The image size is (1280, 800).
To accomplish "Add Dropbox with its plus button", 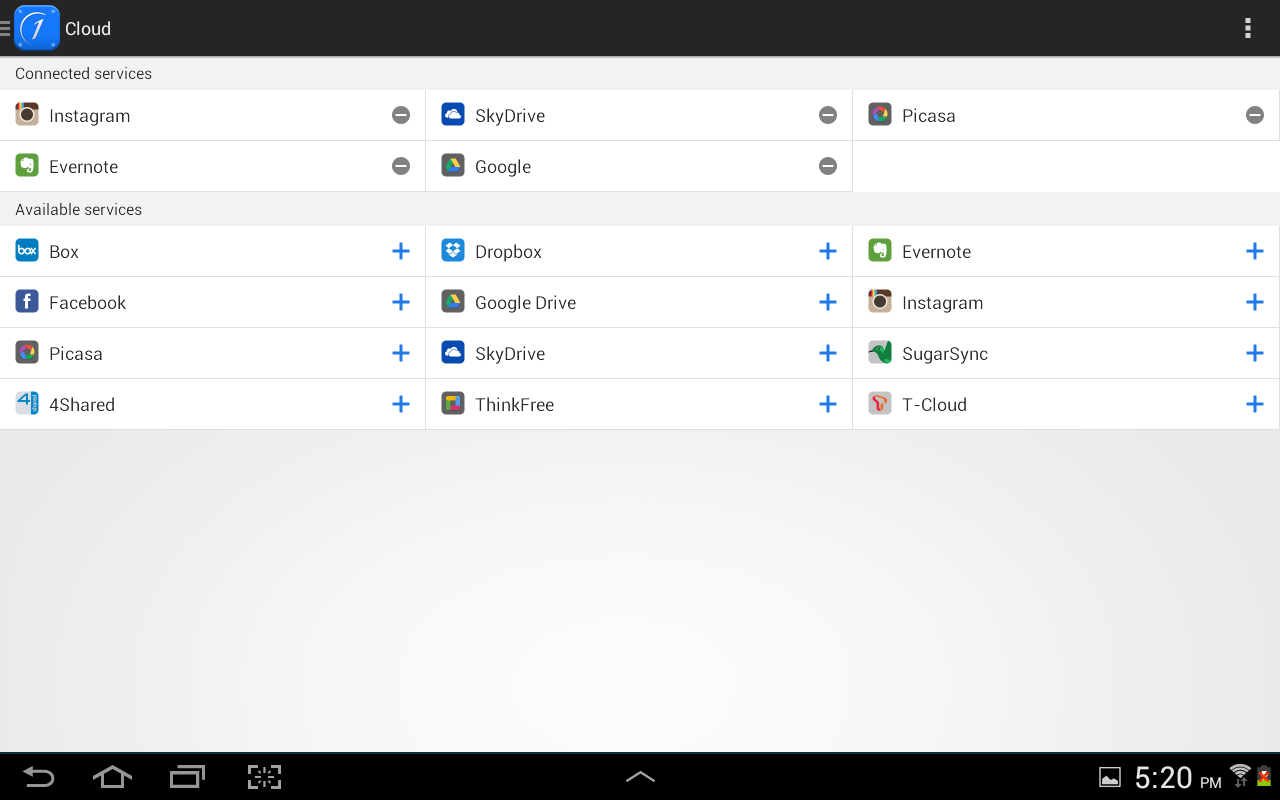I will point(828,251).
